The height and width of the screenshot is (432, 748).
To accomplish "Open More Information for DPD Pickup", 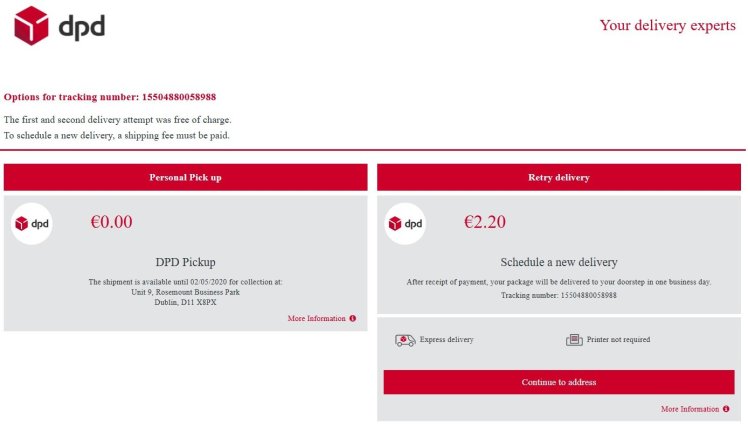I will pos(316,318).
